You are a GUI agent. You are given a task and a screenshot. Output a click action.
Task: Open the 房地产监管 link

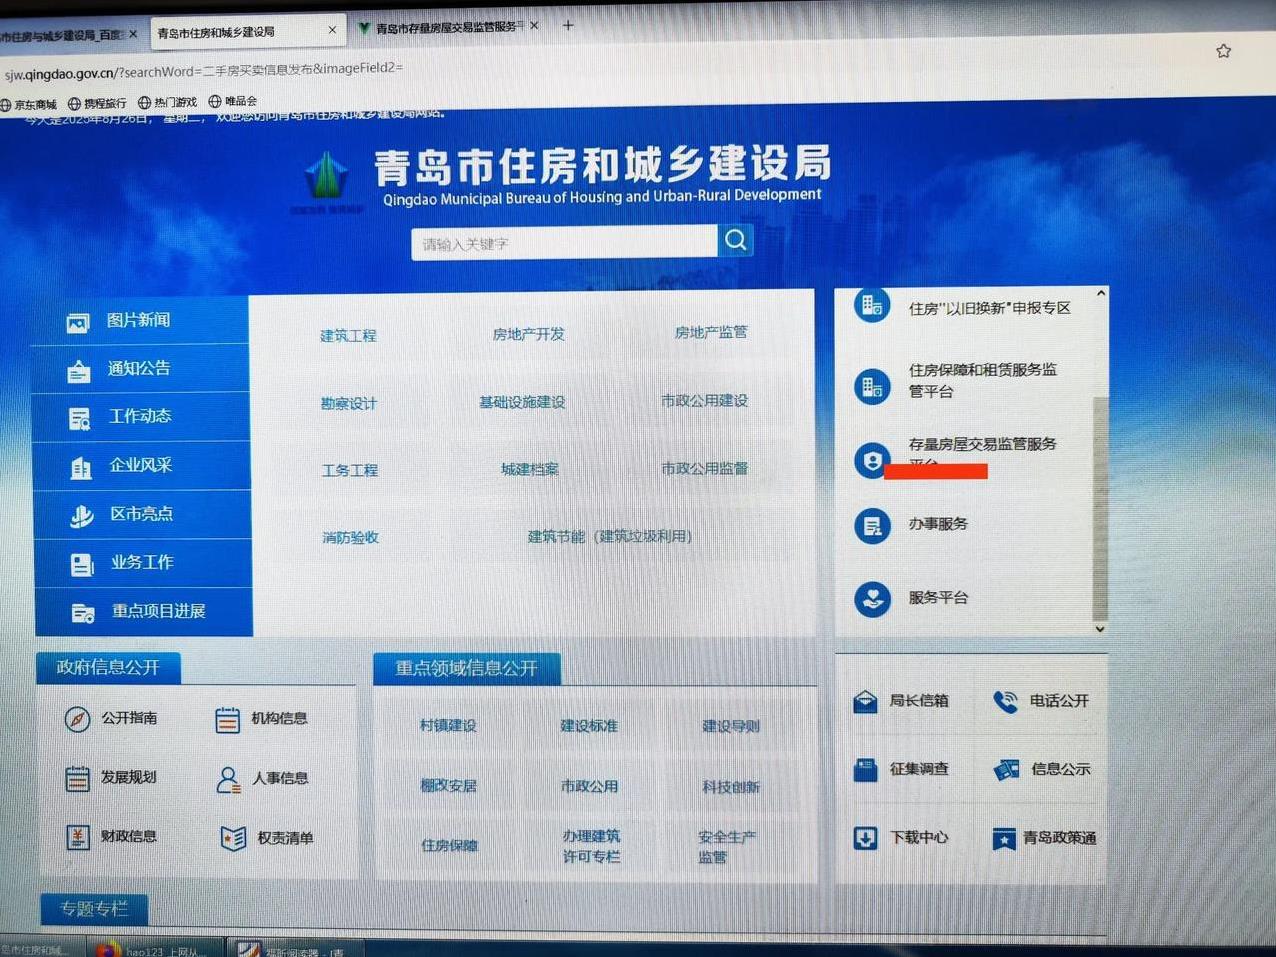click(710, 332)
